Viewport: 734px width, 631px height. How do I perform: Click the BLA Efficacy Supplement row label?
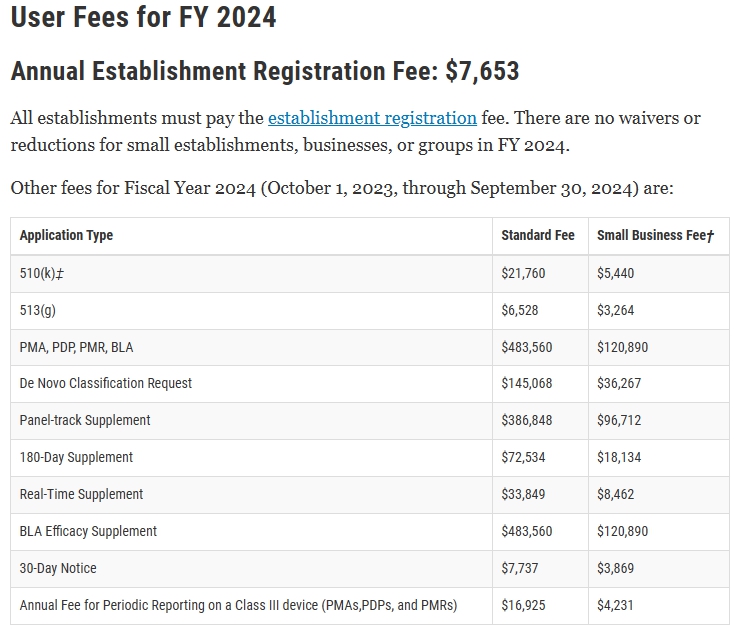(88, 531)
